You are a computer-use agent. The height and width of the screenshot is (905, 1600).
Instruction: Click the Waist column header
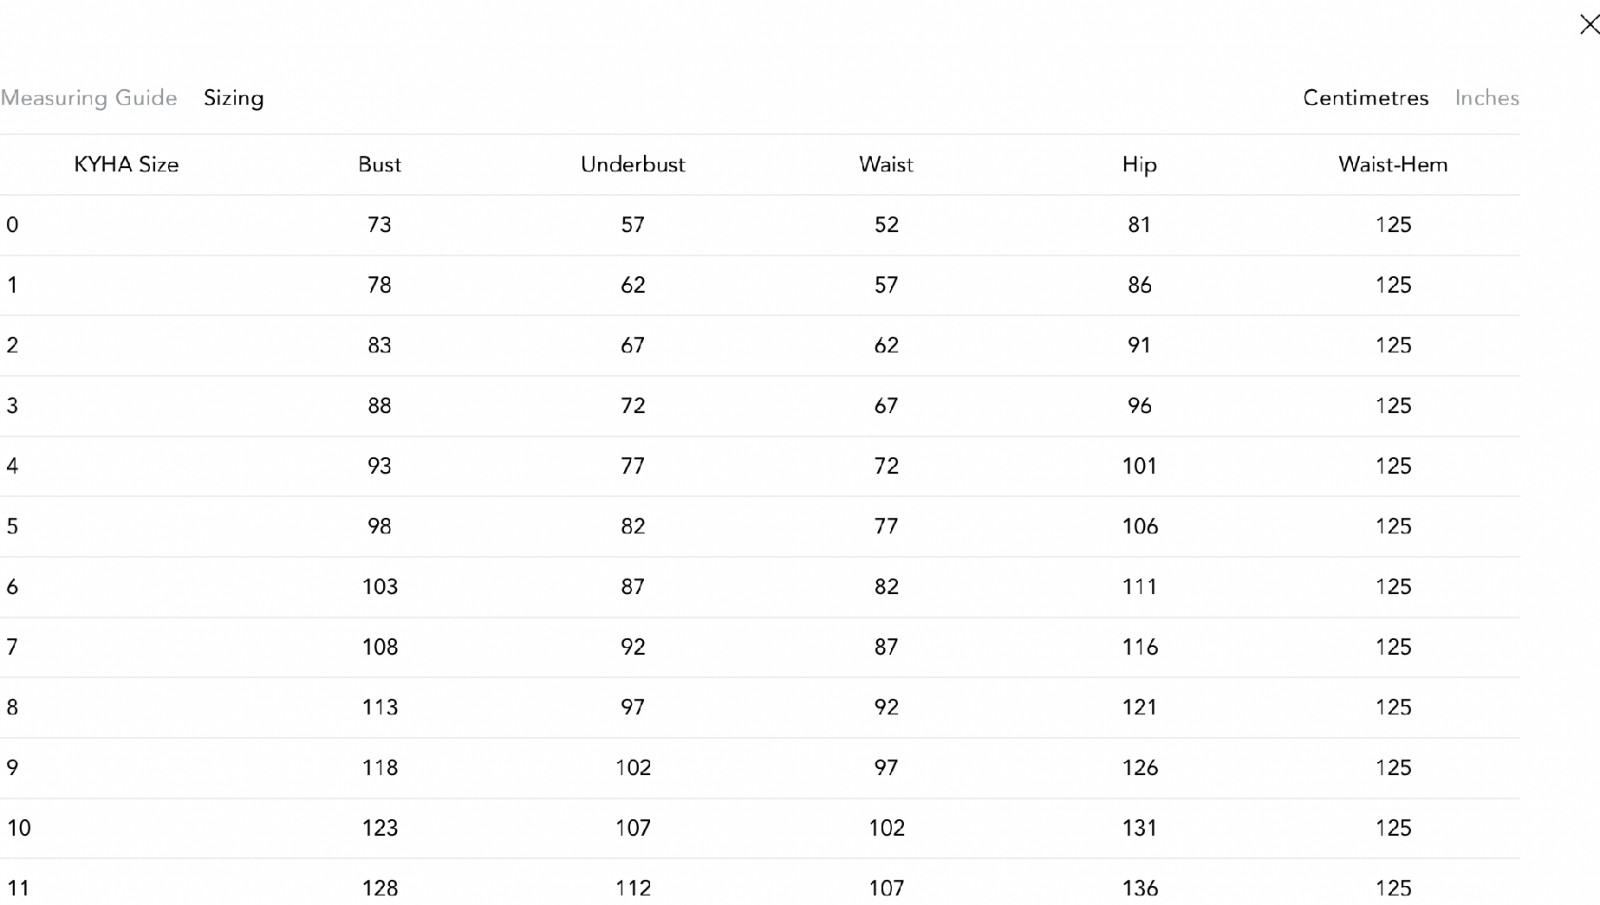click(x=886, y=165)
